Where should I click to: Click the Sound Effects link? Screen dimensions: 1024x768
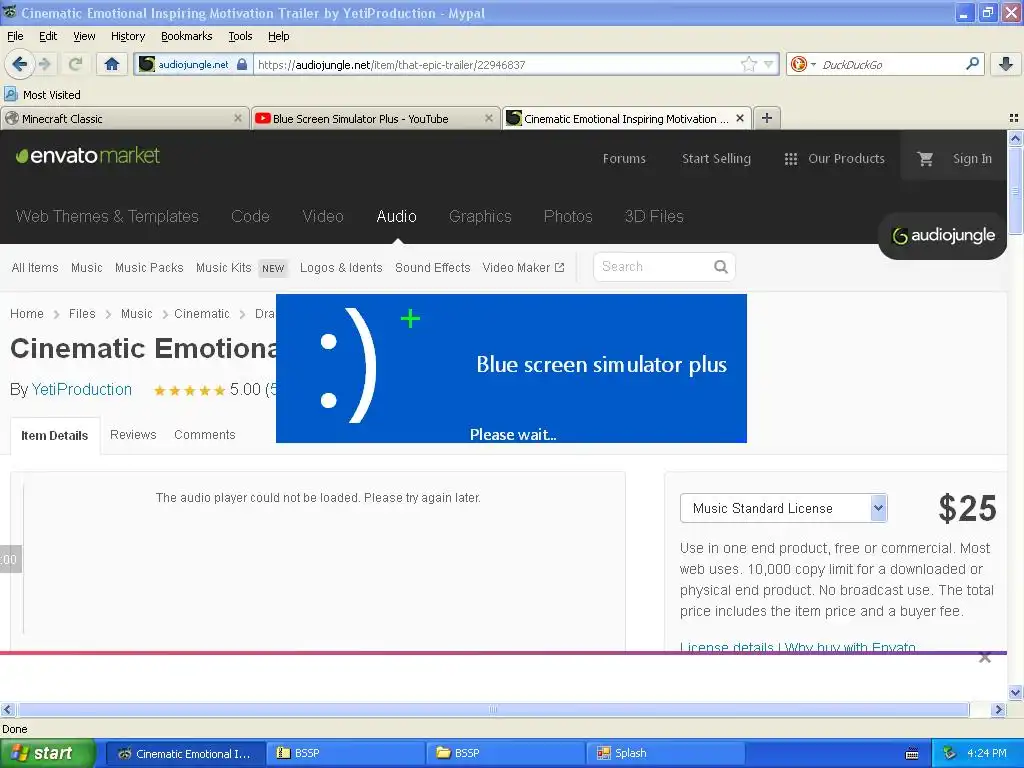point(432,268)
